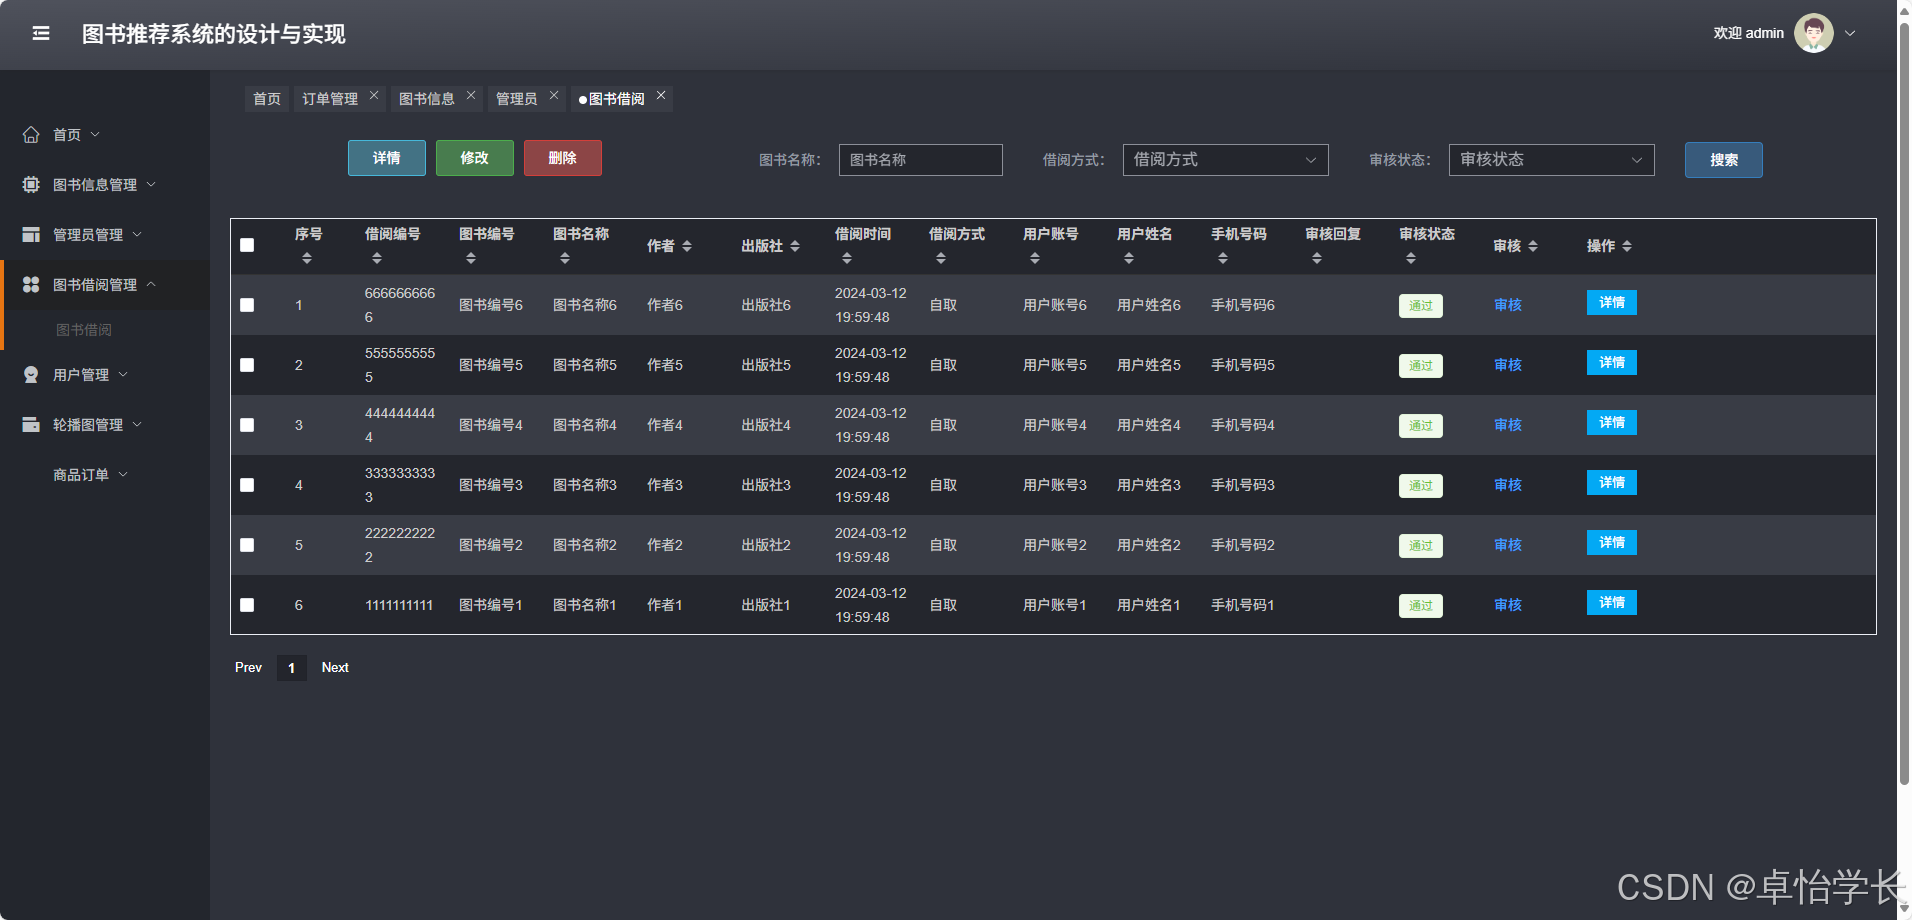Image resolution: width=1912 pixels, height=920 pixels.
Task: Open the 借阅方式 filter dropdown
Action: (x=1225, y=160)
